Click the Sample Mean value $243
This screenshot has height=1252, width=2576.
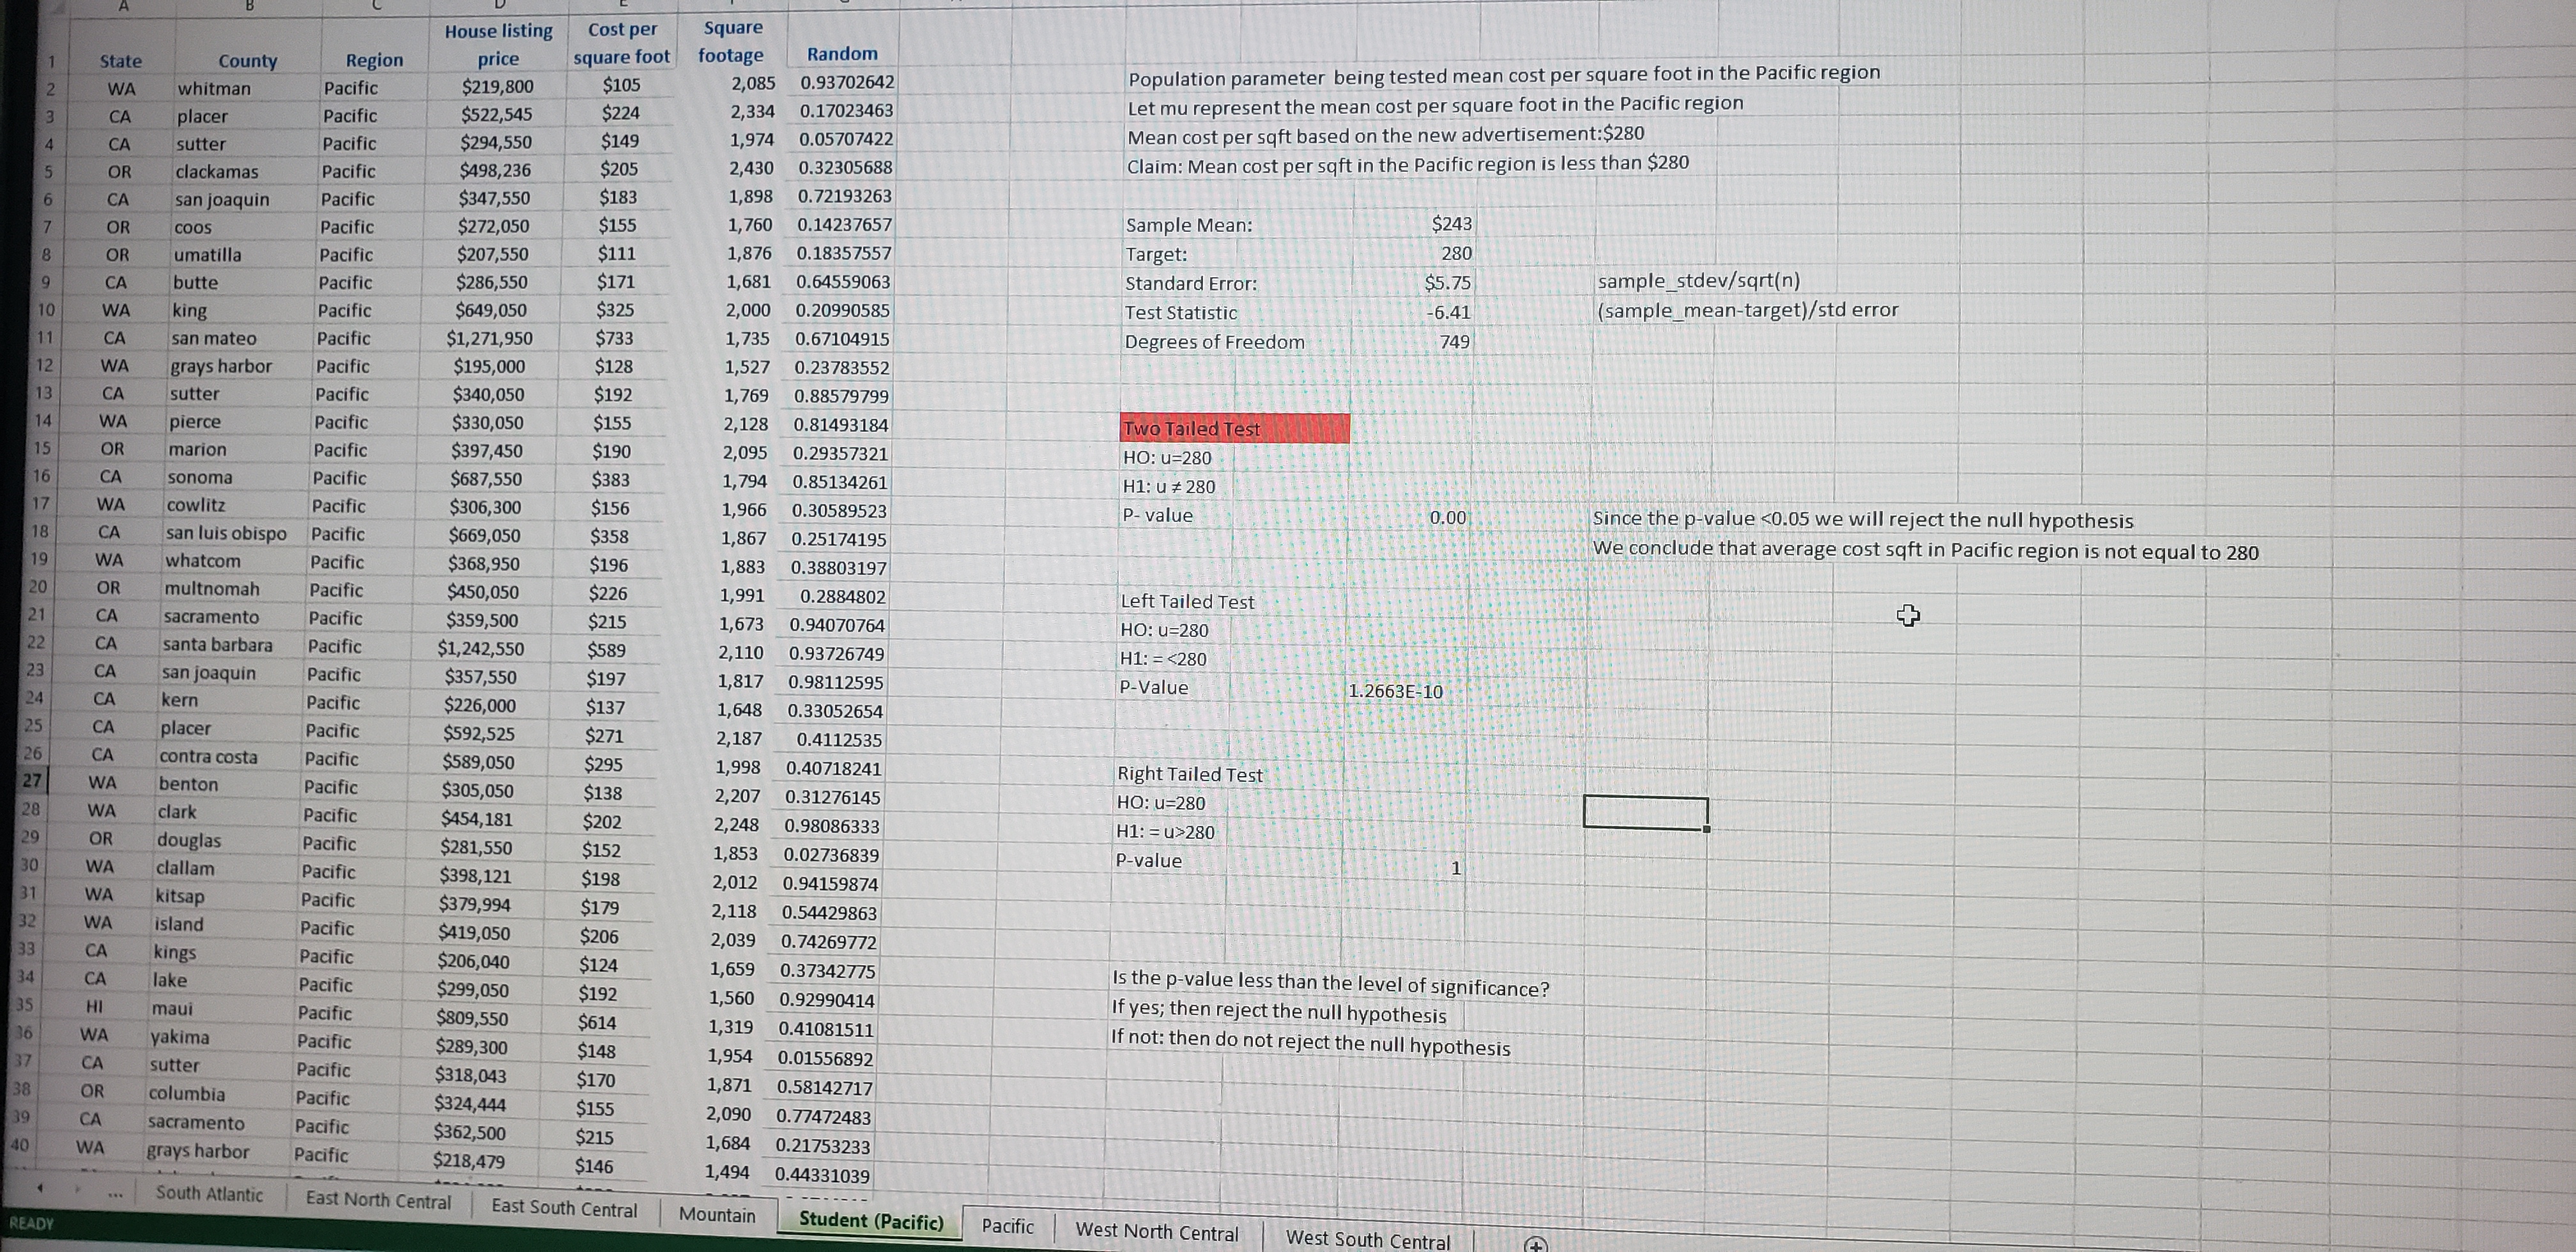pos(1450,224)
